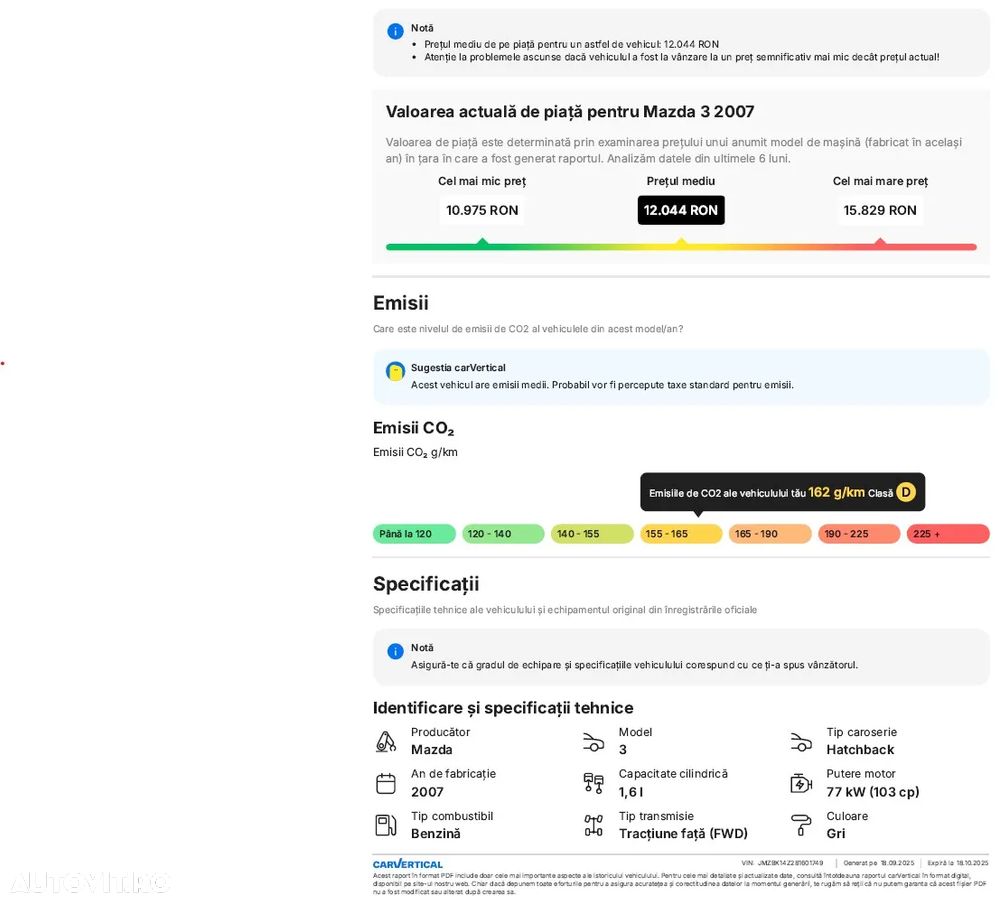Select the green Până la 120 emissions pill
Screen dimensions: 1000x903
414,534
